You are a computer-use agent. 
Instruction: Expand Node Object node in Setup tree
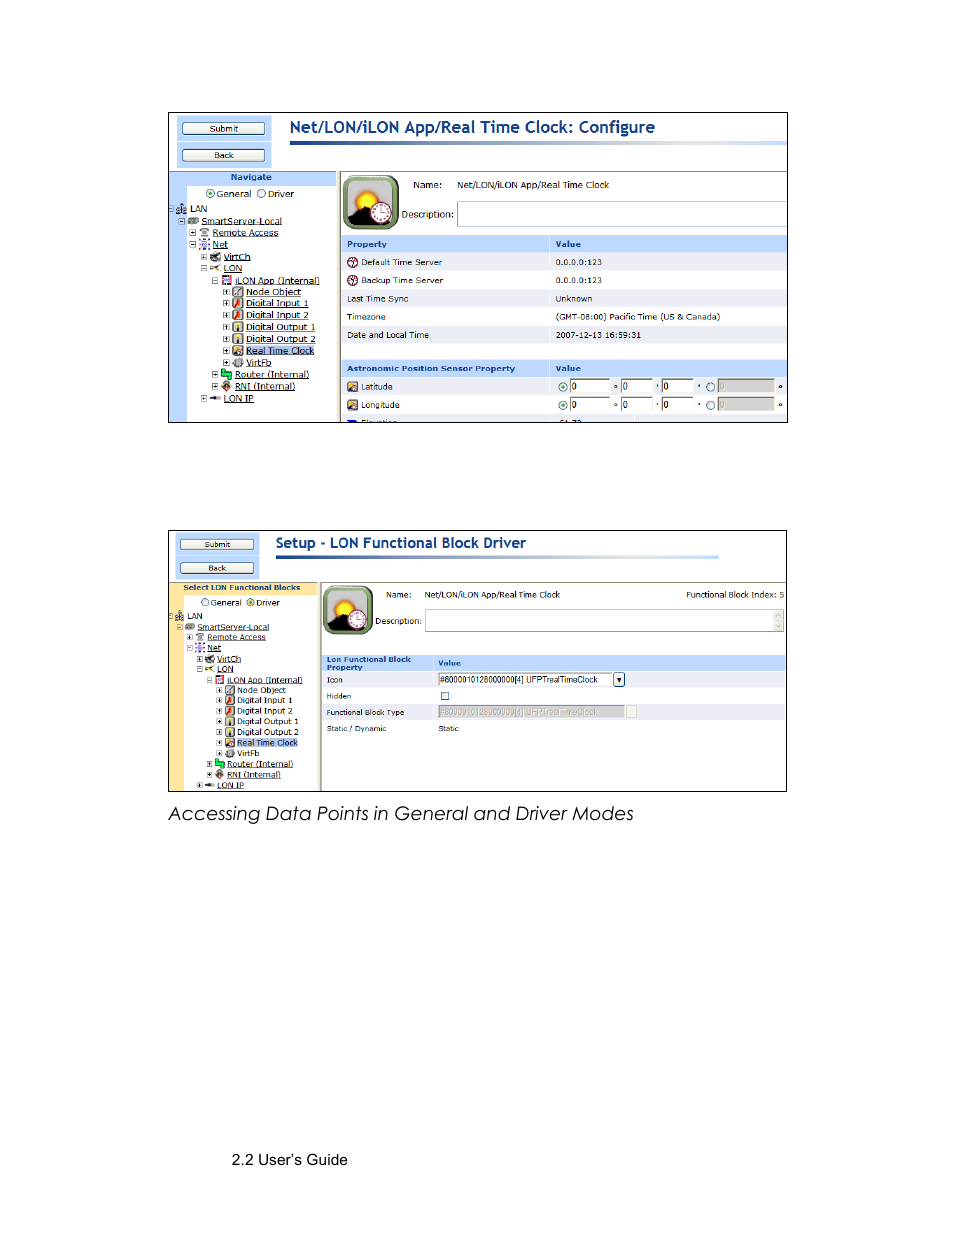[x=219, y=690]
